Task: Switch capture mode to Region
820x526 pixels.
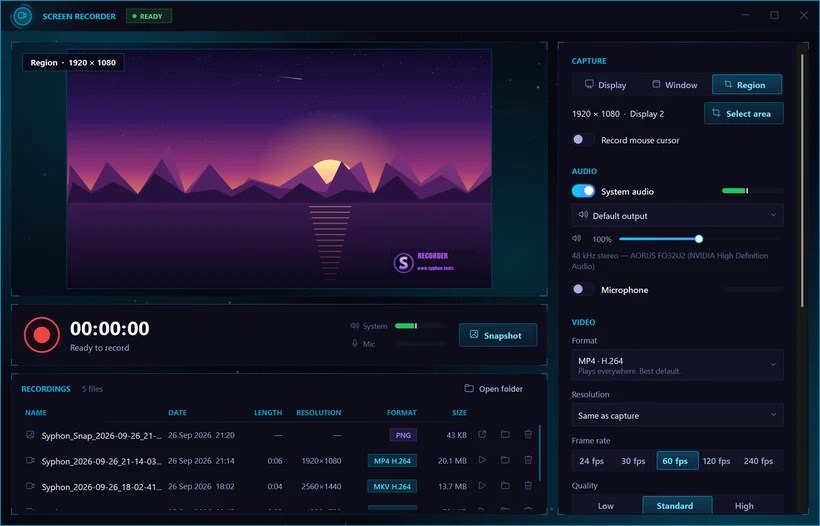Action: click(747, 84)
